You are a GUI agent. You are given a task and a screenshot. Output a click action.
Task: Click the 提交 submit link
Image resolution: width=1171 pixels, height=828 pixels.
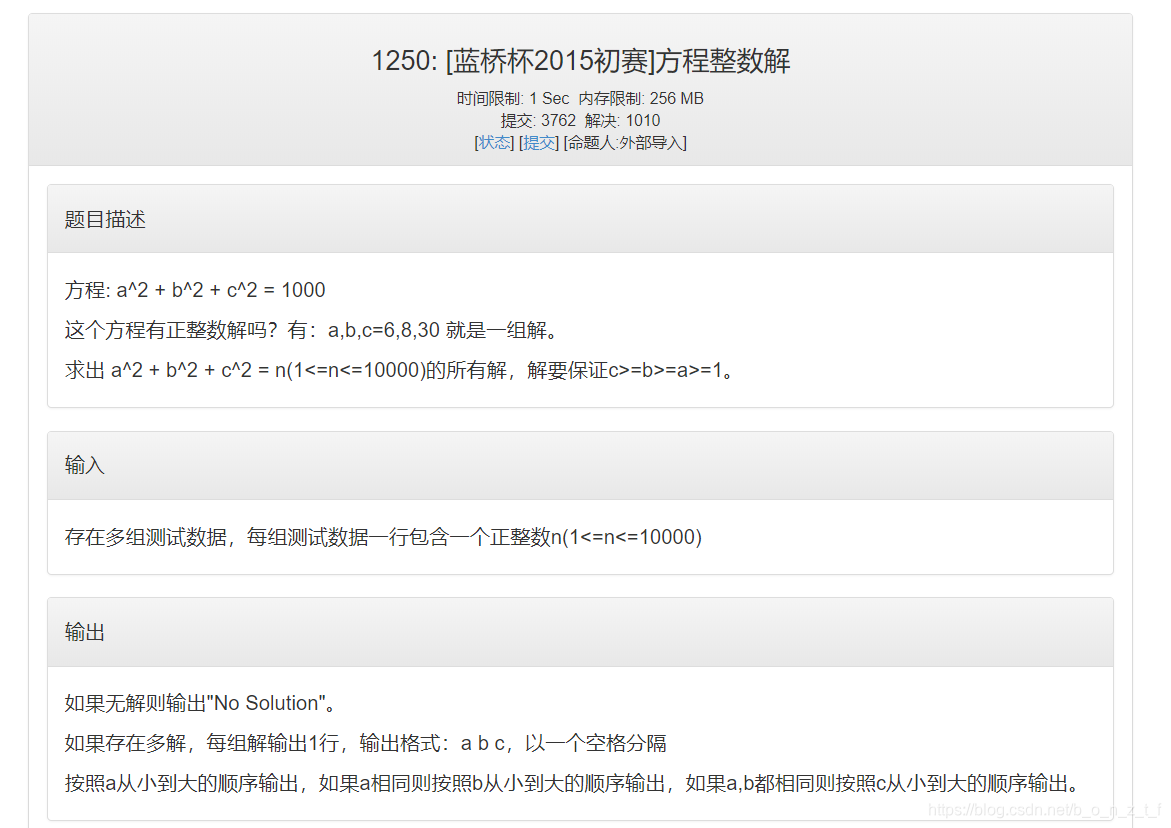coord(539,143)
